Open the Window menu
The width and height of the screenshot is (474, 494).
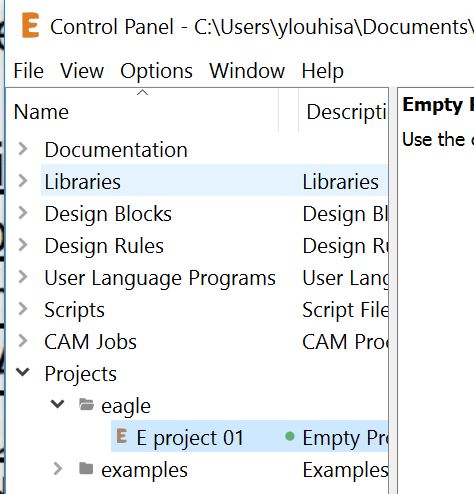click(247, 71)
